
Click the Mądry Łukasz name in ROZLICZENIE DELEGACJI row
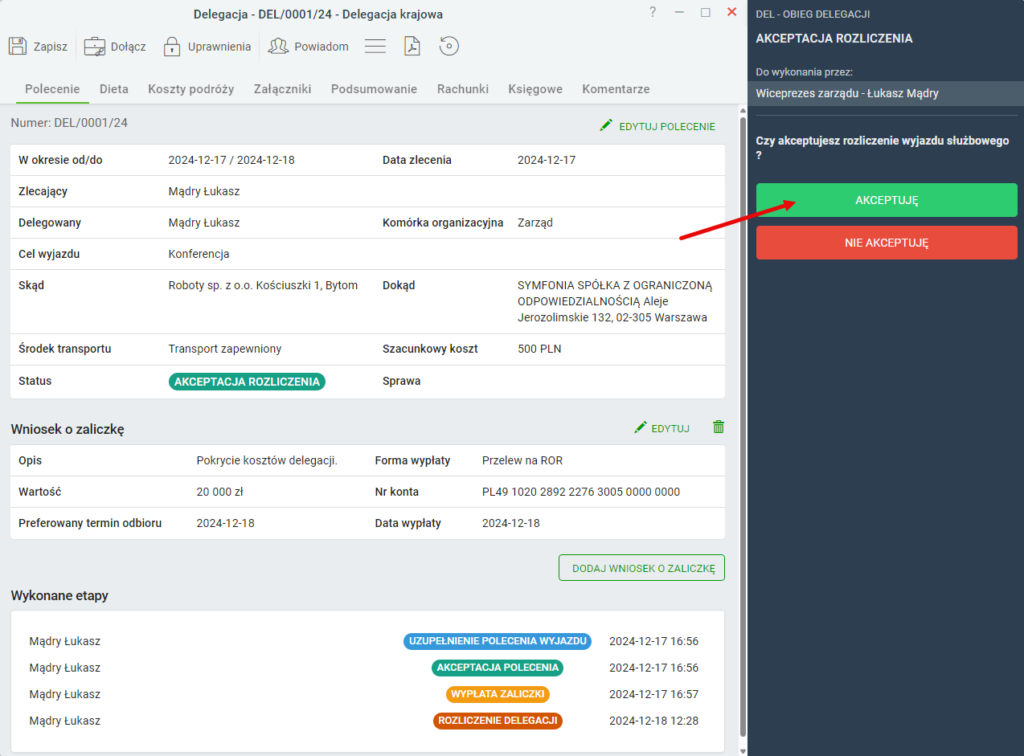tap(65, 721)
